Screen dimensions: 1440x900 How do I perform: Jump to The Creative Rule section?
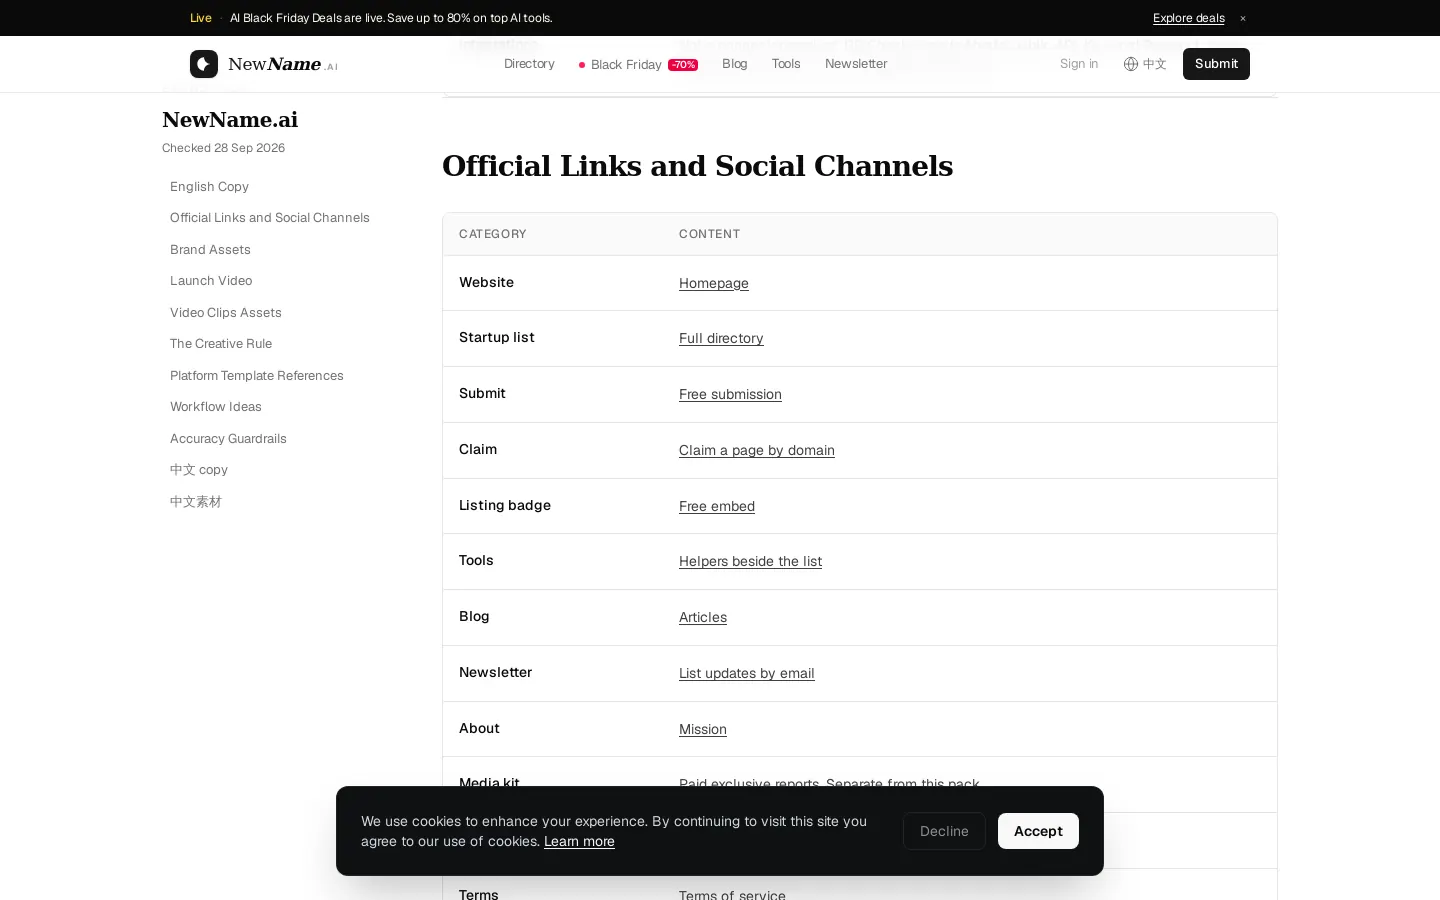[221, 344]
